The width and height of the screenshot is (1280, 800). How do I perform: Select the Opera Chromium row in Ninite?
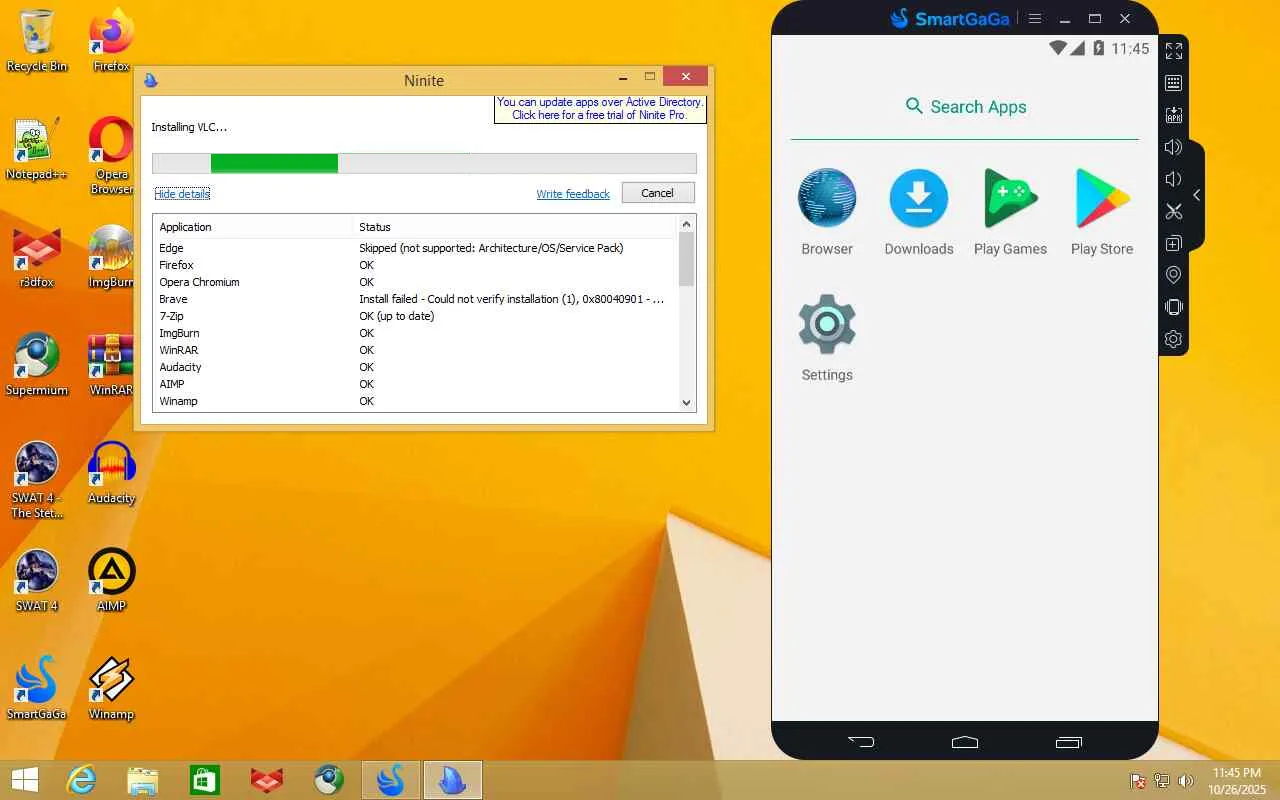[415, 282]
